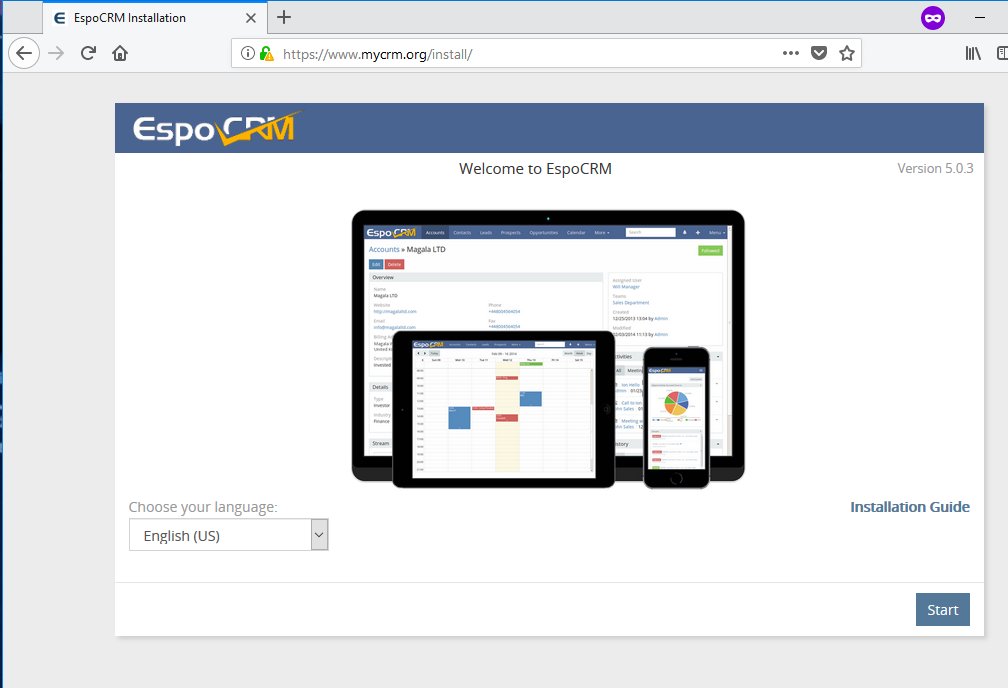This screenshot has width=1008, height=688.
Task: Open page actions three-dot menu
Action: [x=791, y=53]
